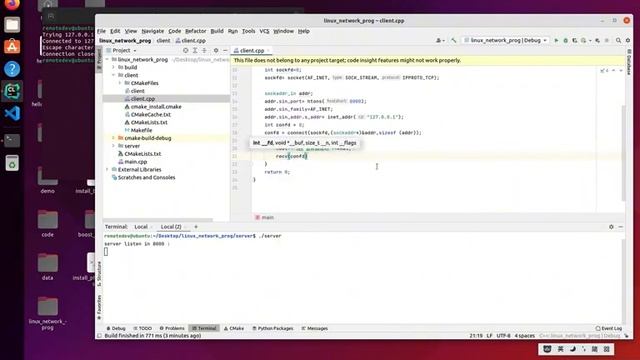Open Search Everywhere magnifier icon
The width and height of the screenshot is (640, 360).
click(619, 40)
